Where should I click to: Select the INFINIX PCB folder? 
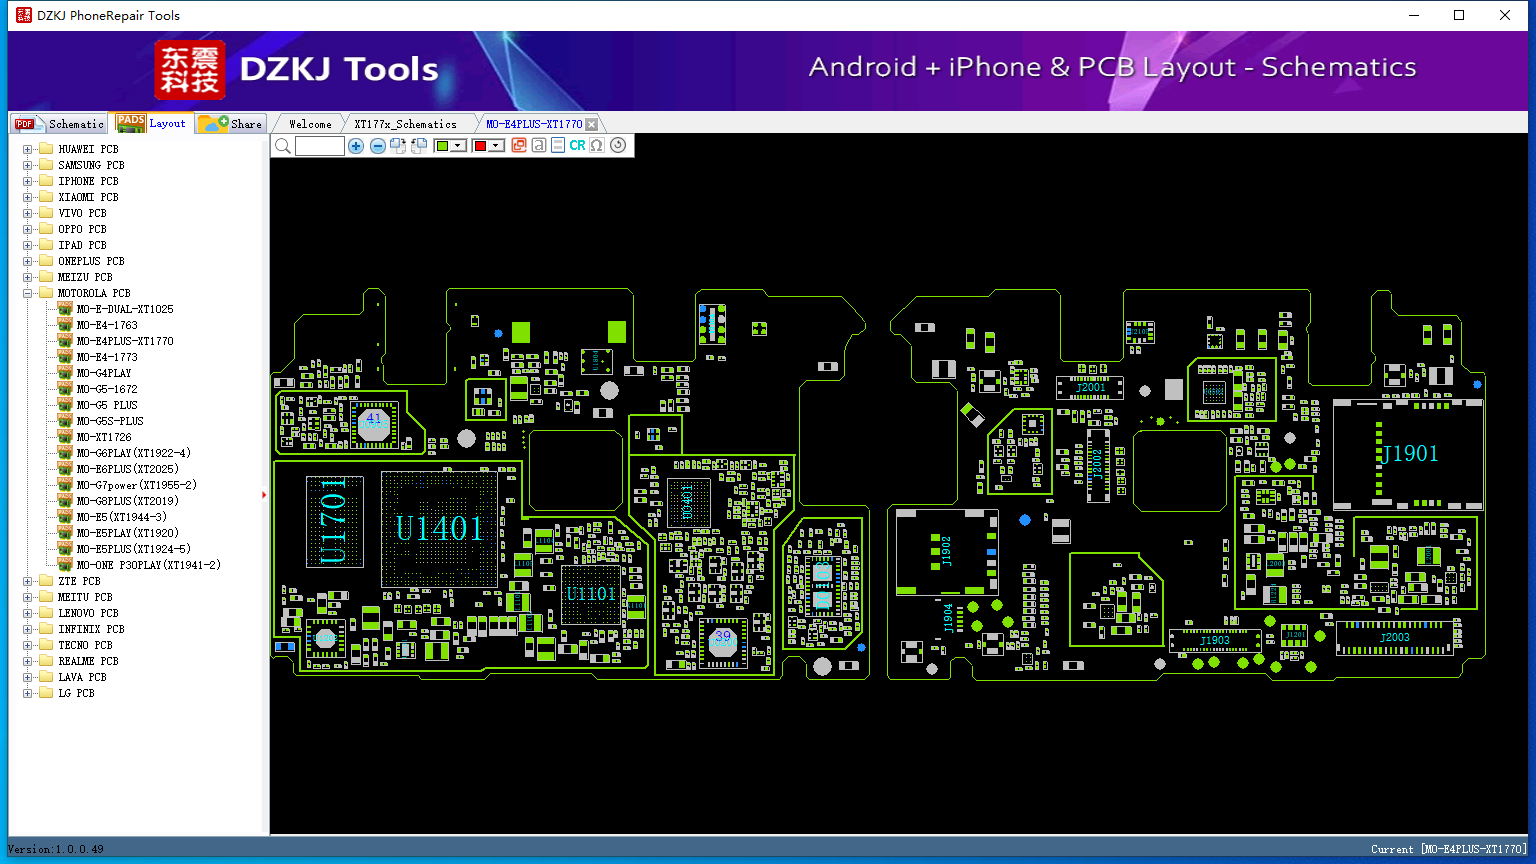[91, 629]
